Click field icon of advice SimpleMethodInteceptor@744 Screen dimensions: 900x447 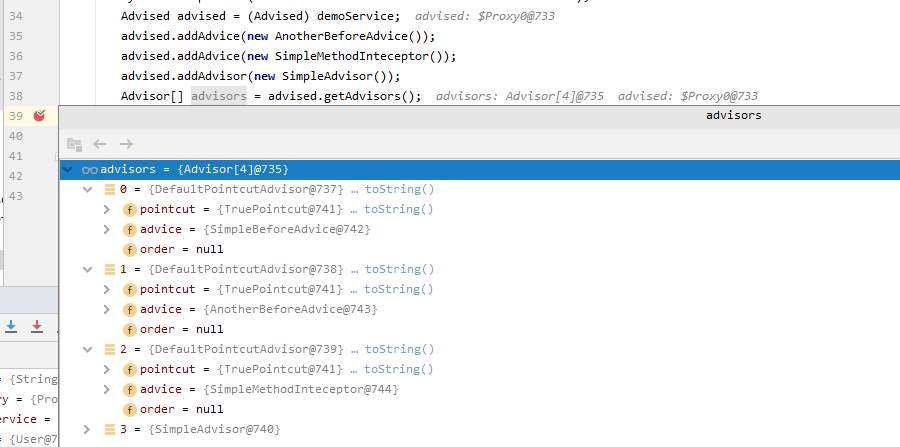pyautogui.click(x=130, y=389)
